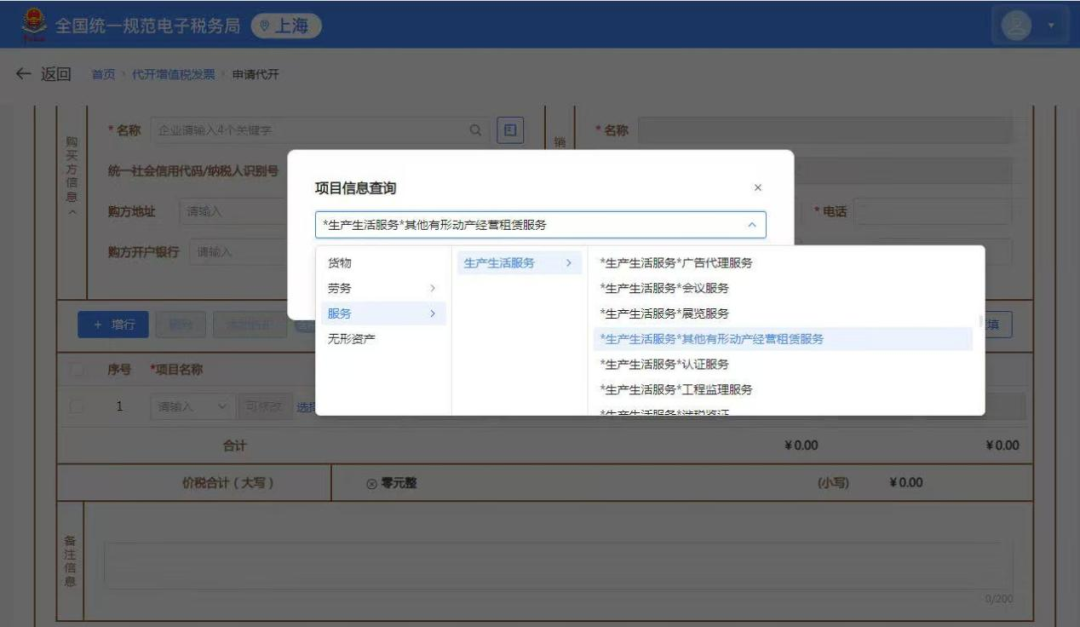This screenshot has width=1080, height=627.
Task: Select *生产生活服务*其他有形动产经营租赁服务 option
Action: click(x=782, y=339)
